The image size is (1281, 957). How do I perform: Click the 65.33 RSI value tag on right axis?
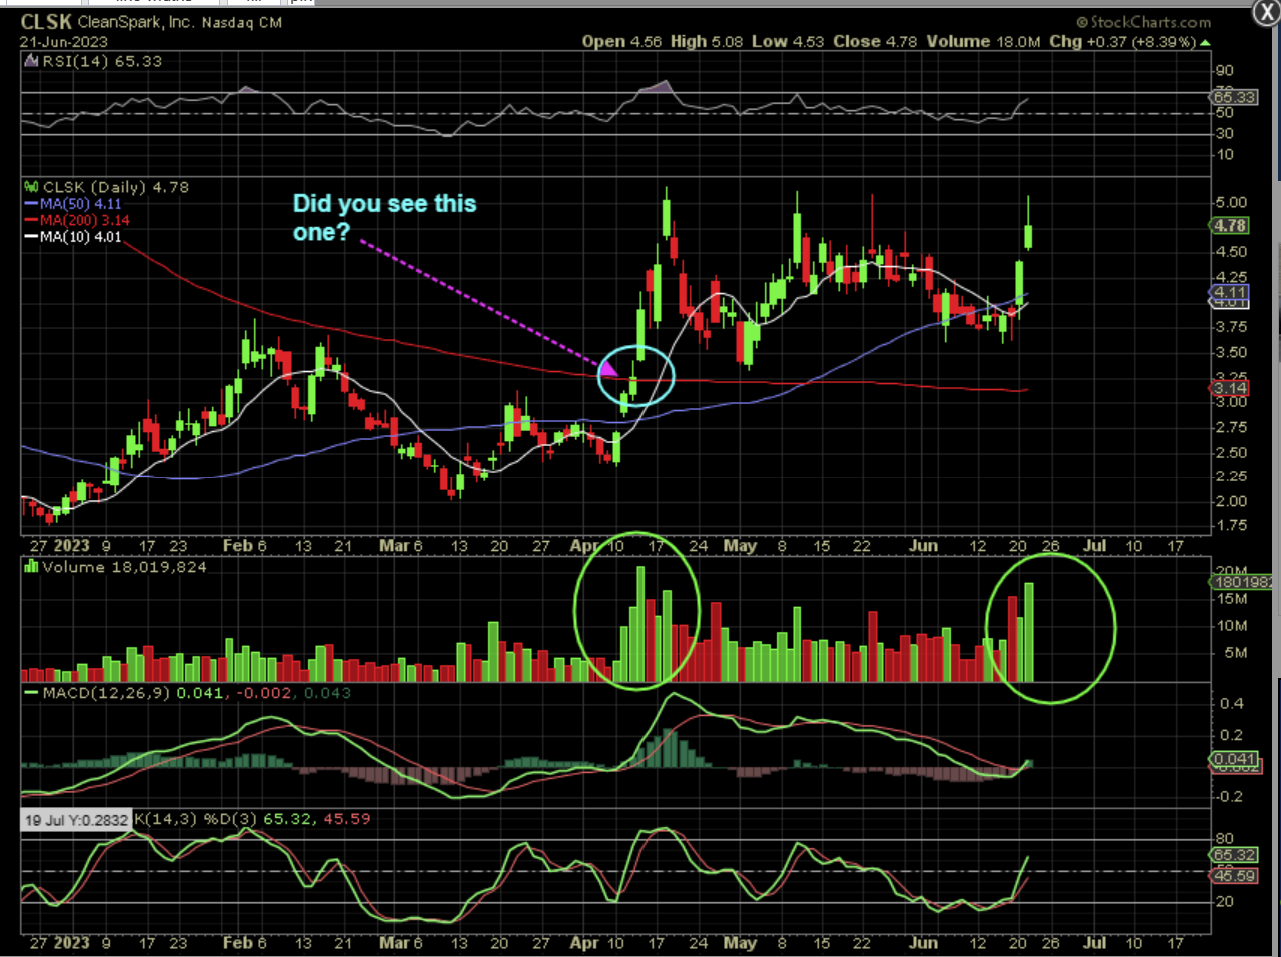point(1234,97)
